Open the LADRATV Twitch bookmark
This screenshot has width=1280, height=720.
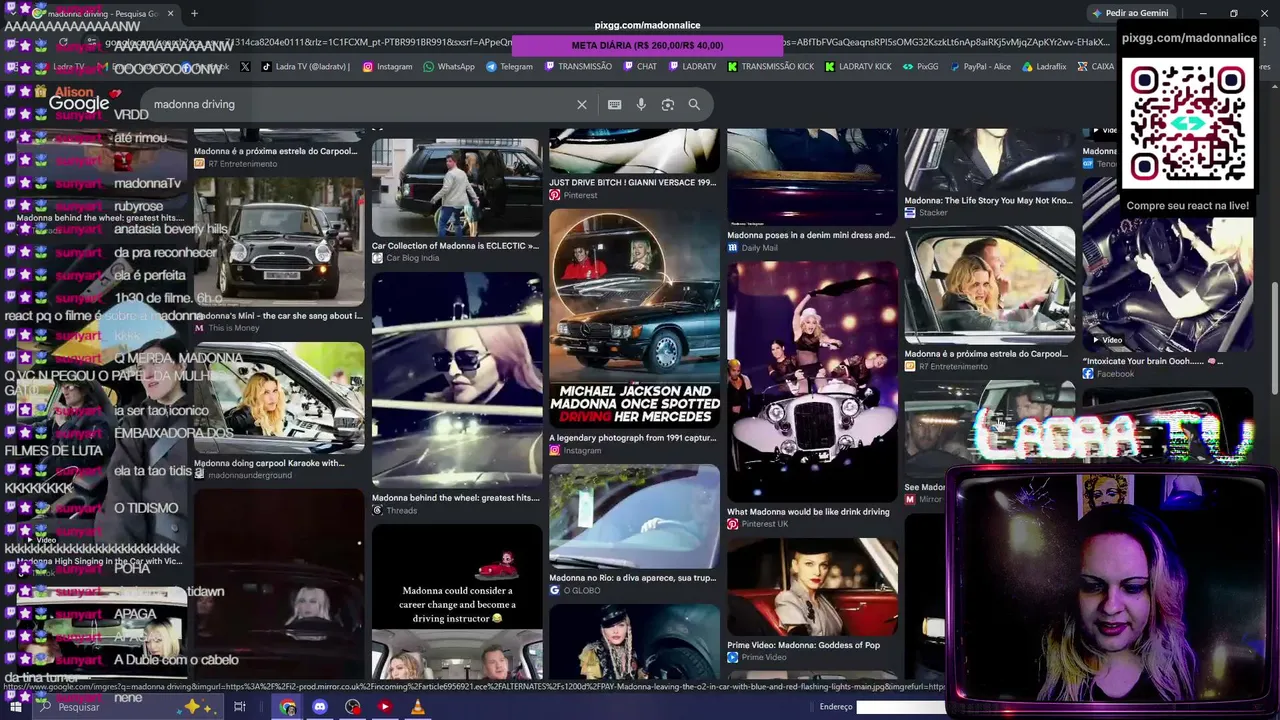(x=693, y=67)
